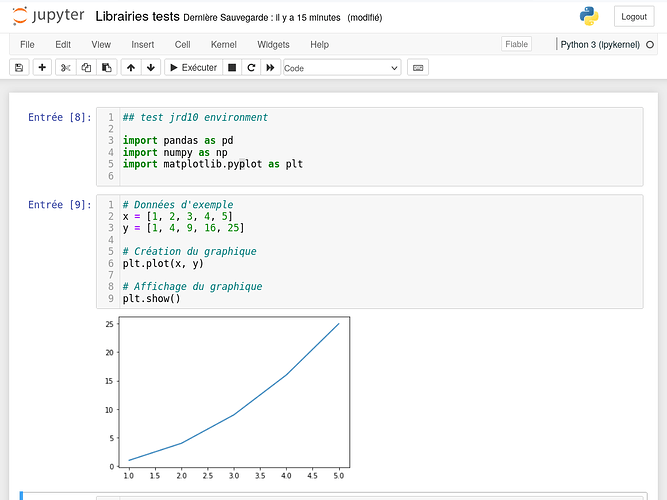The height and width of the screenshot is (500, 667).
Task: Click the save and checkpoint icon
Action: [19, 68]
